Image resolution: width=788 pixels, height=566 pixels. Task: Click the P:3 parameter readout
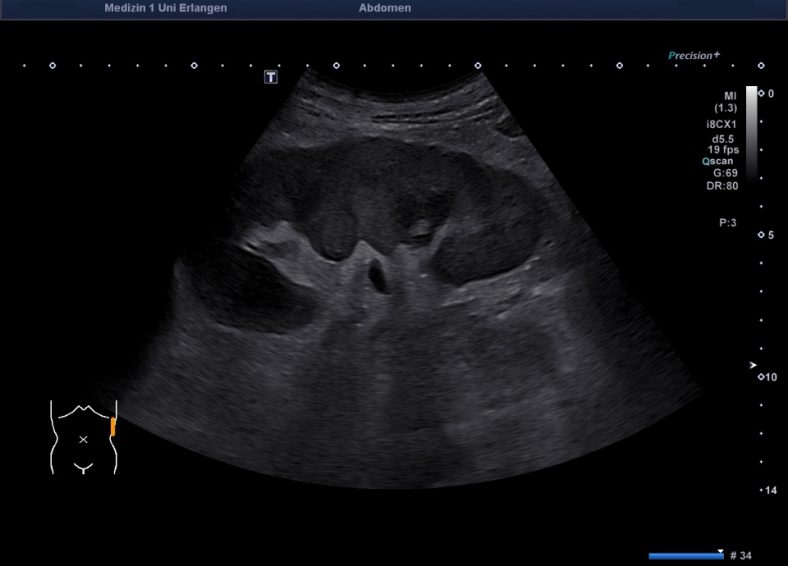[727, 223]
